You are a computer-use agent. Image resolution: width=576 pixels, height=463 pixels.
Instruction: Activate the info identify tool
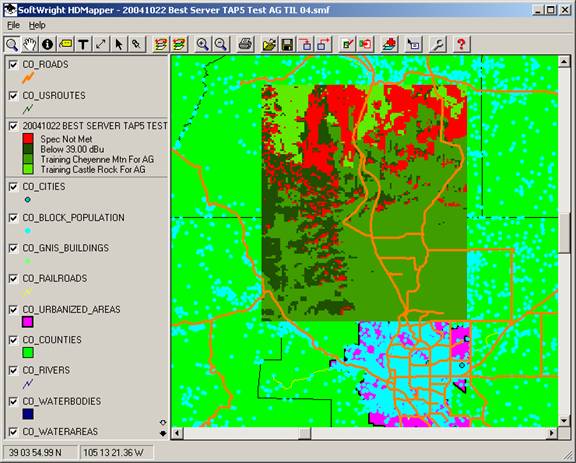(x=47, y=44)
